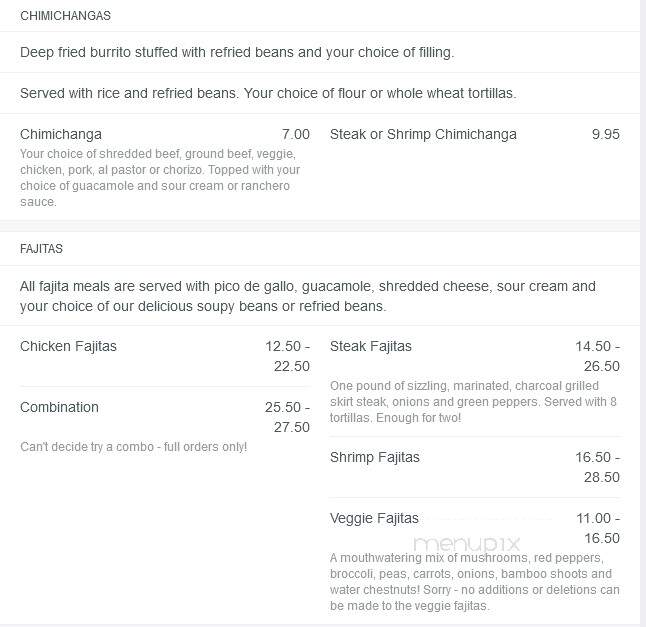This screenshot has width=646, height=627.
Task: Click the menupix watermark logo
Action: pyautogui.click(x=467, y=544)
